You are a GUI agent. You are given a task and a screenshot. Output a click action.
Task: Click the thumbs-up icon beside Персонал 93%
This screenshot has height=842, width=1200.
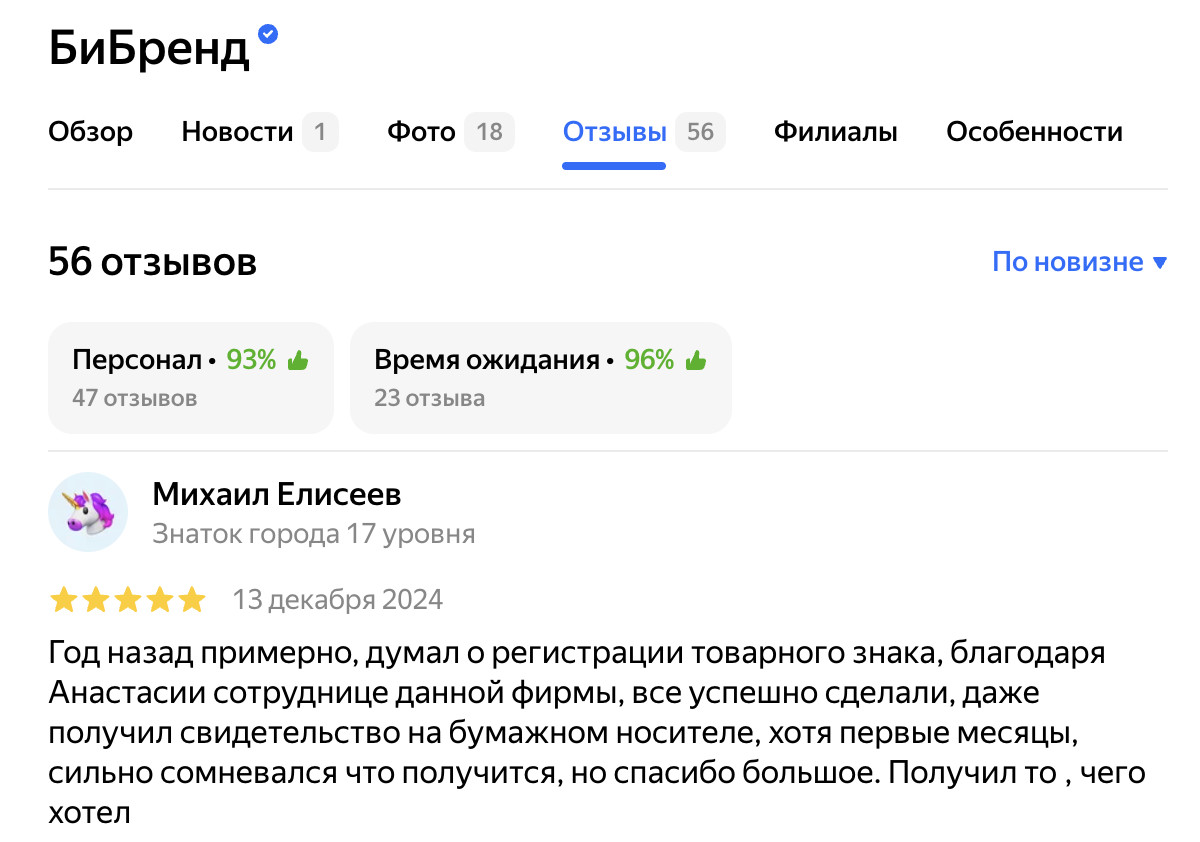297,361
